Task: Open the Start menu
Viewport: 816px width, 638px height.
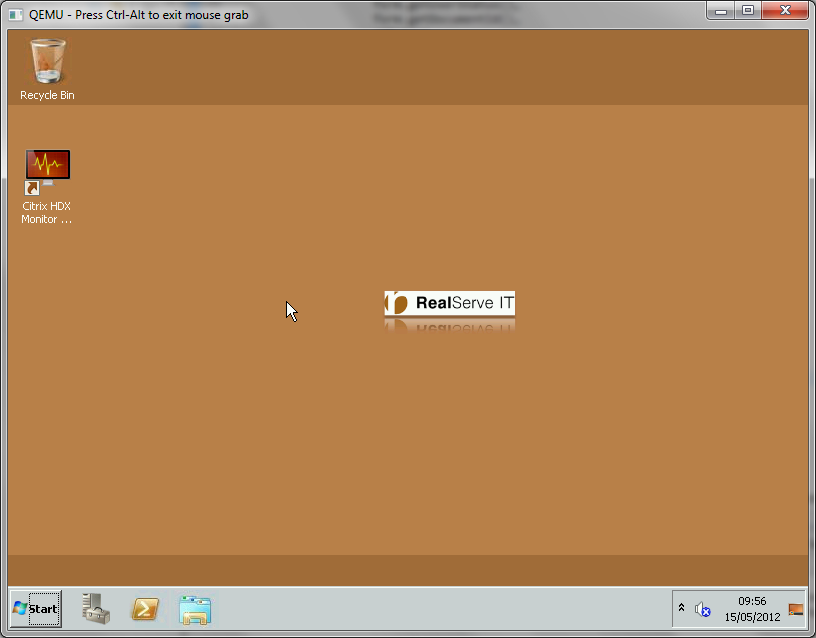Action: coord(36,609)
